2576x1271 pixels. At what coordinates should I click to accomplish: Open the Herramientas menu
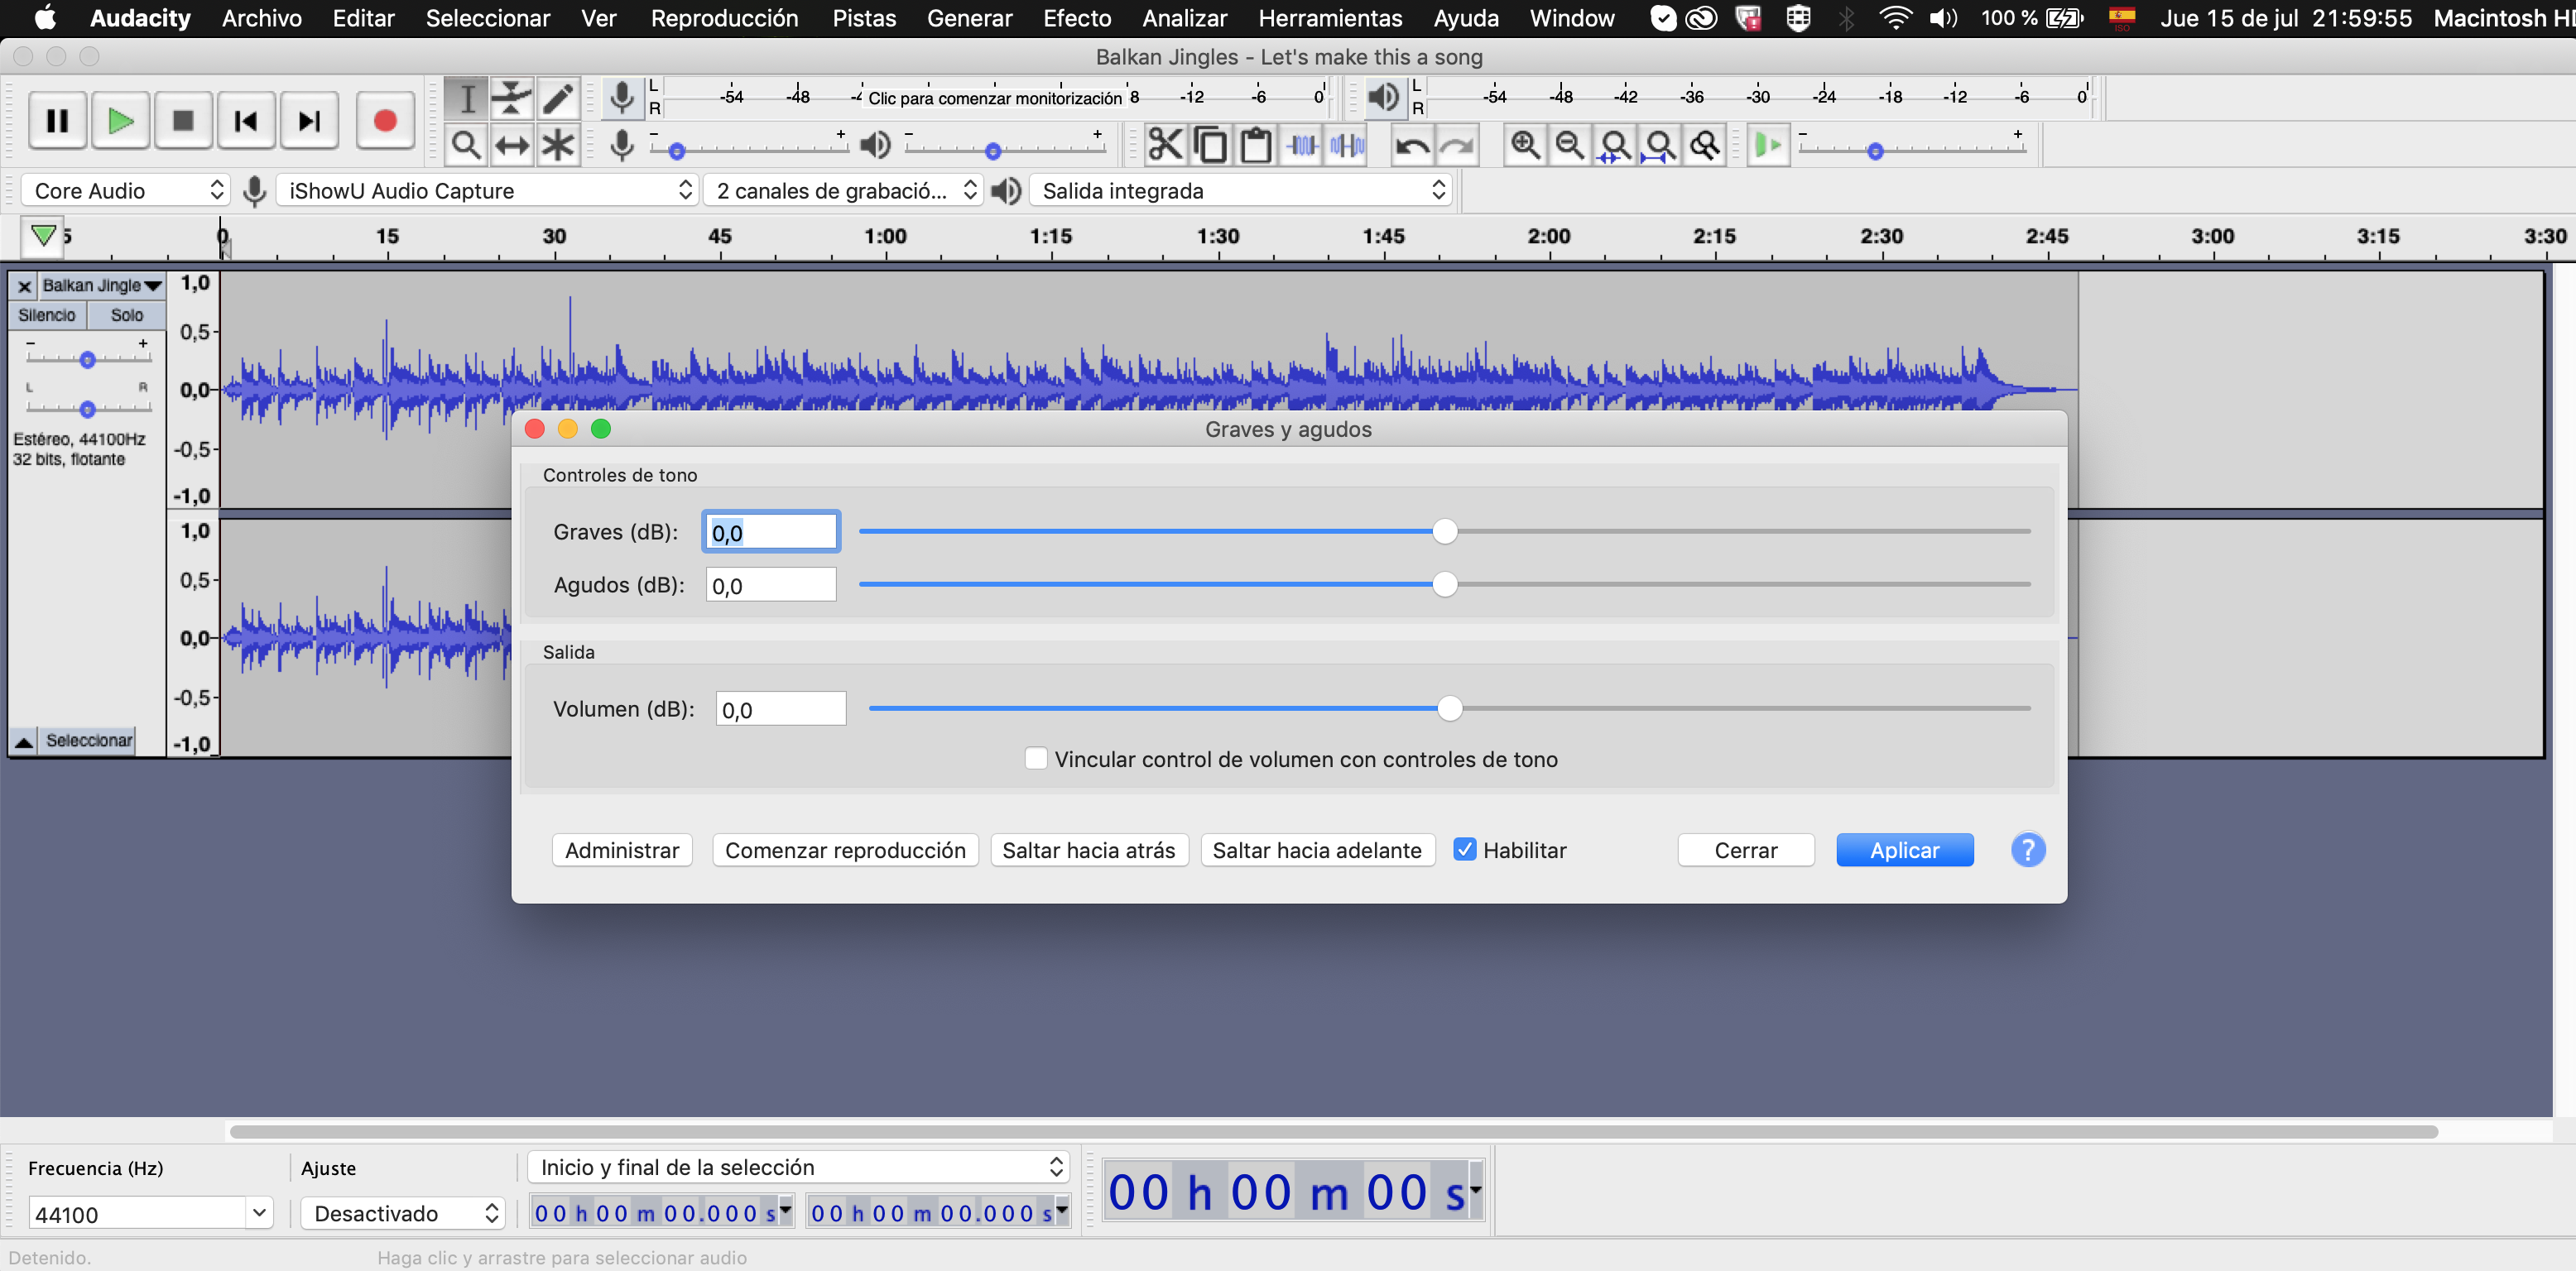1330,18
